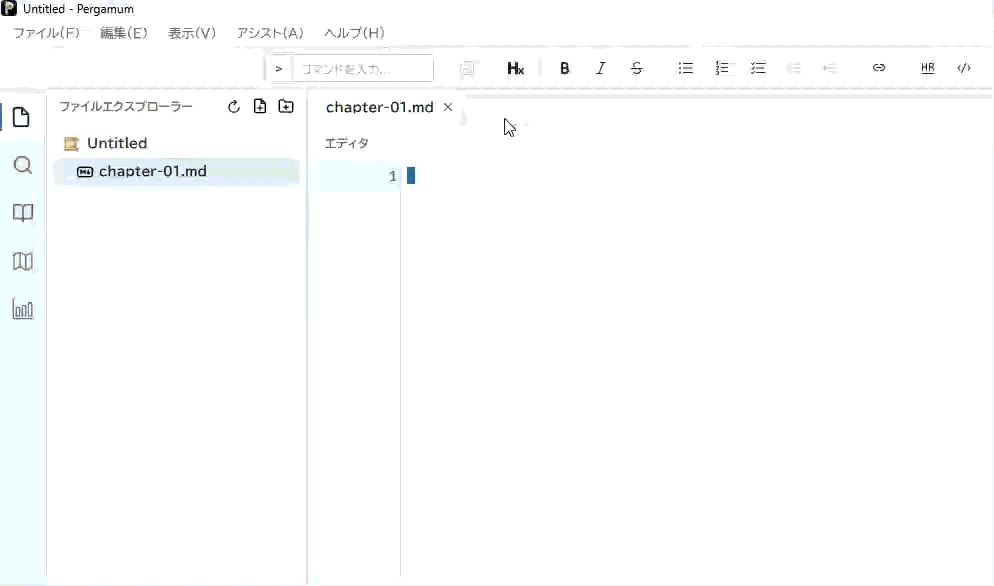Open the ファイル(F) menu
The height and width of the screenshot is (586, 994).
[x=47, y=33]
